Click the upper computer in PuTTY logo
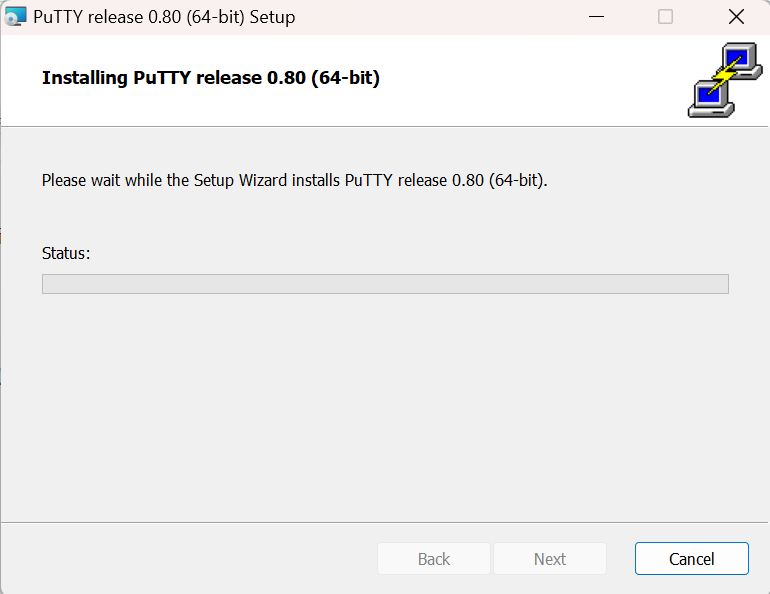 (742, 61)
